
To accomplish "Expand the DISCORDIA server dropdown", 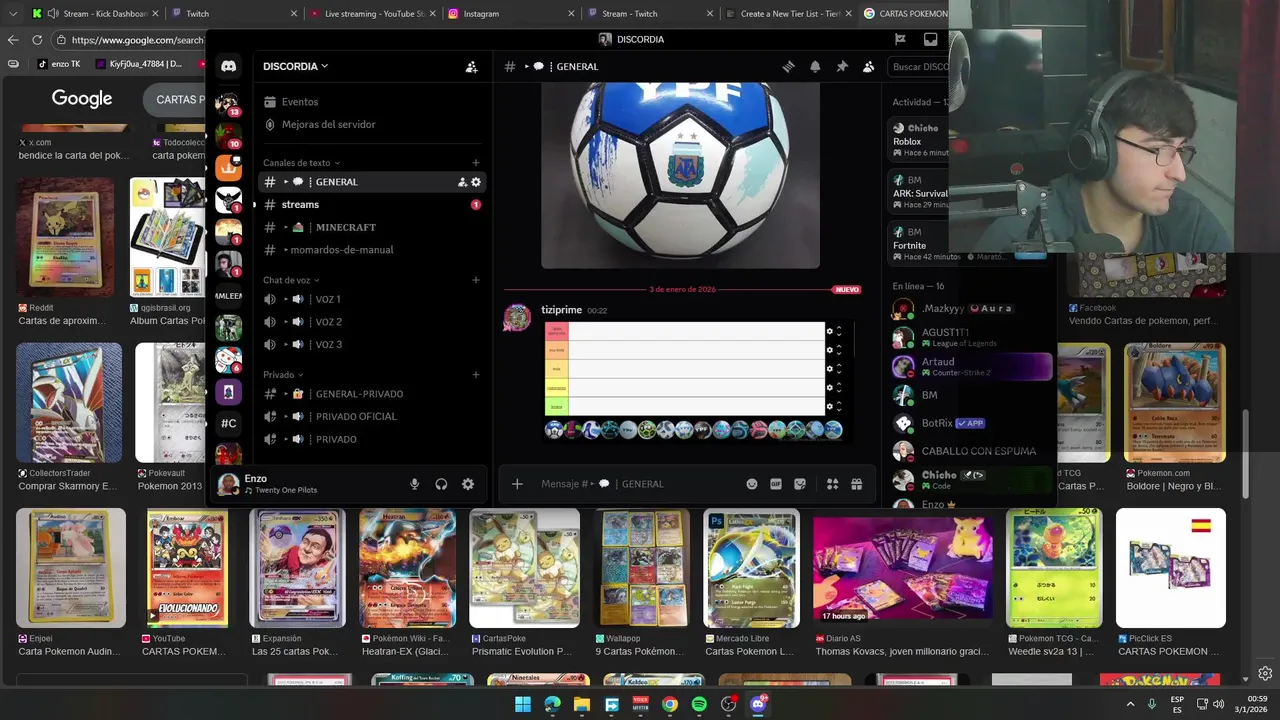I will pos(296,66).
